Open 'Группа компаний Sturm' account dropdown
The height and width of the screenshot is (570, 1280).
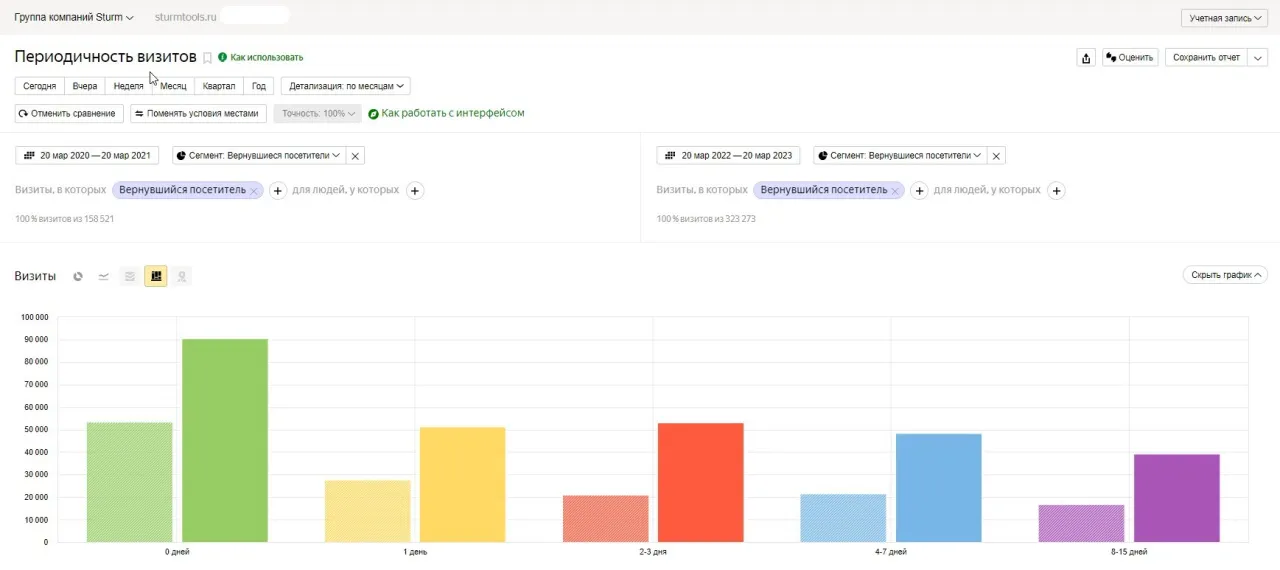[74, 18]
